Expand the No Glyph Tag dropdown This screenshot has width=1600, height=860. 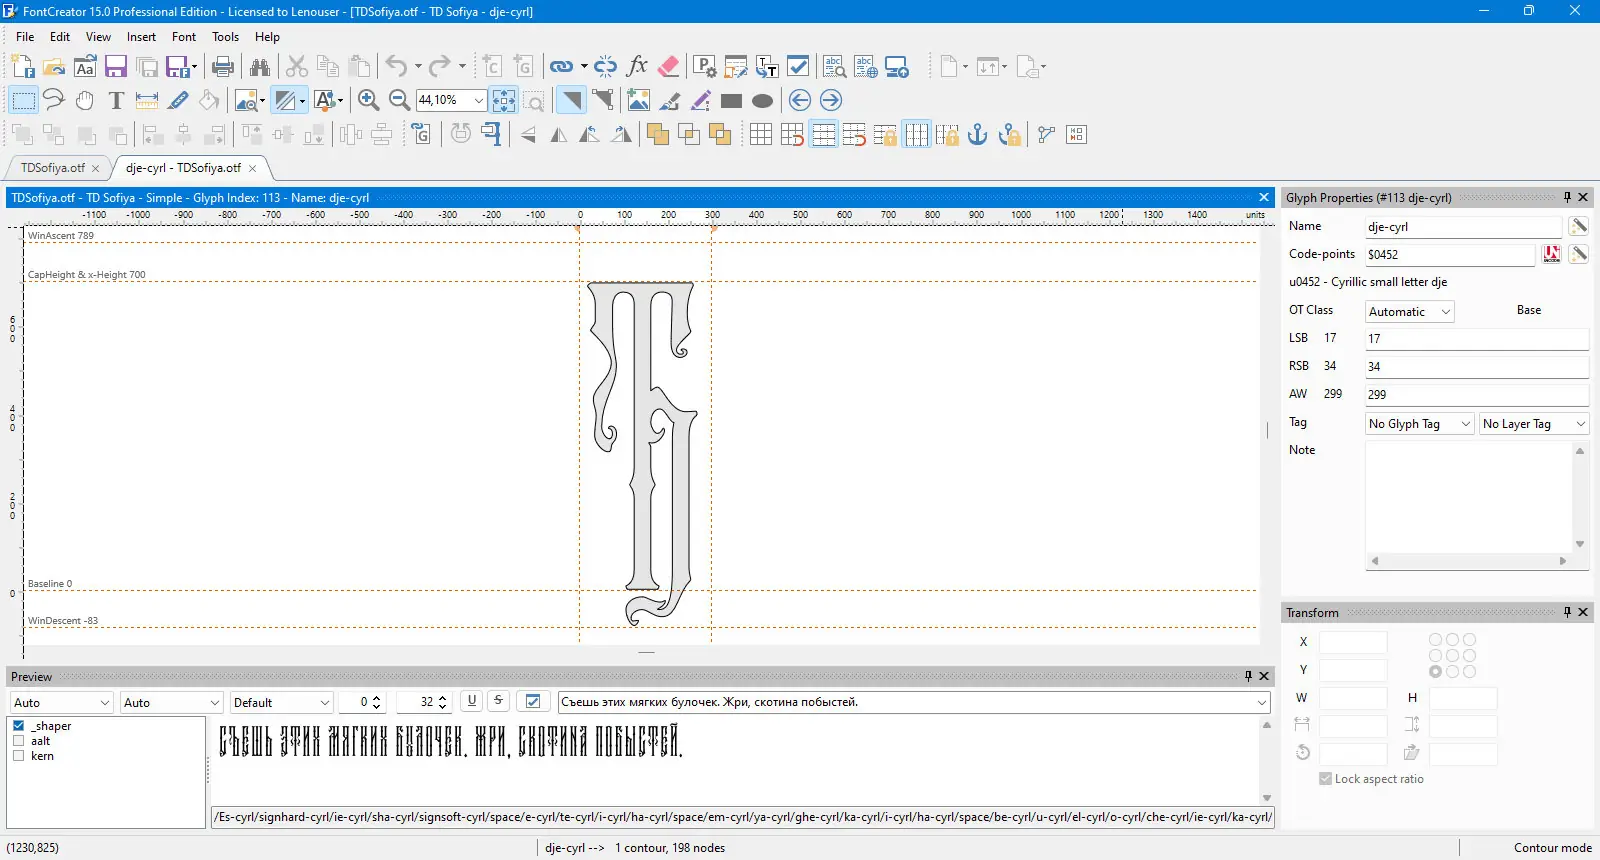1419,424
